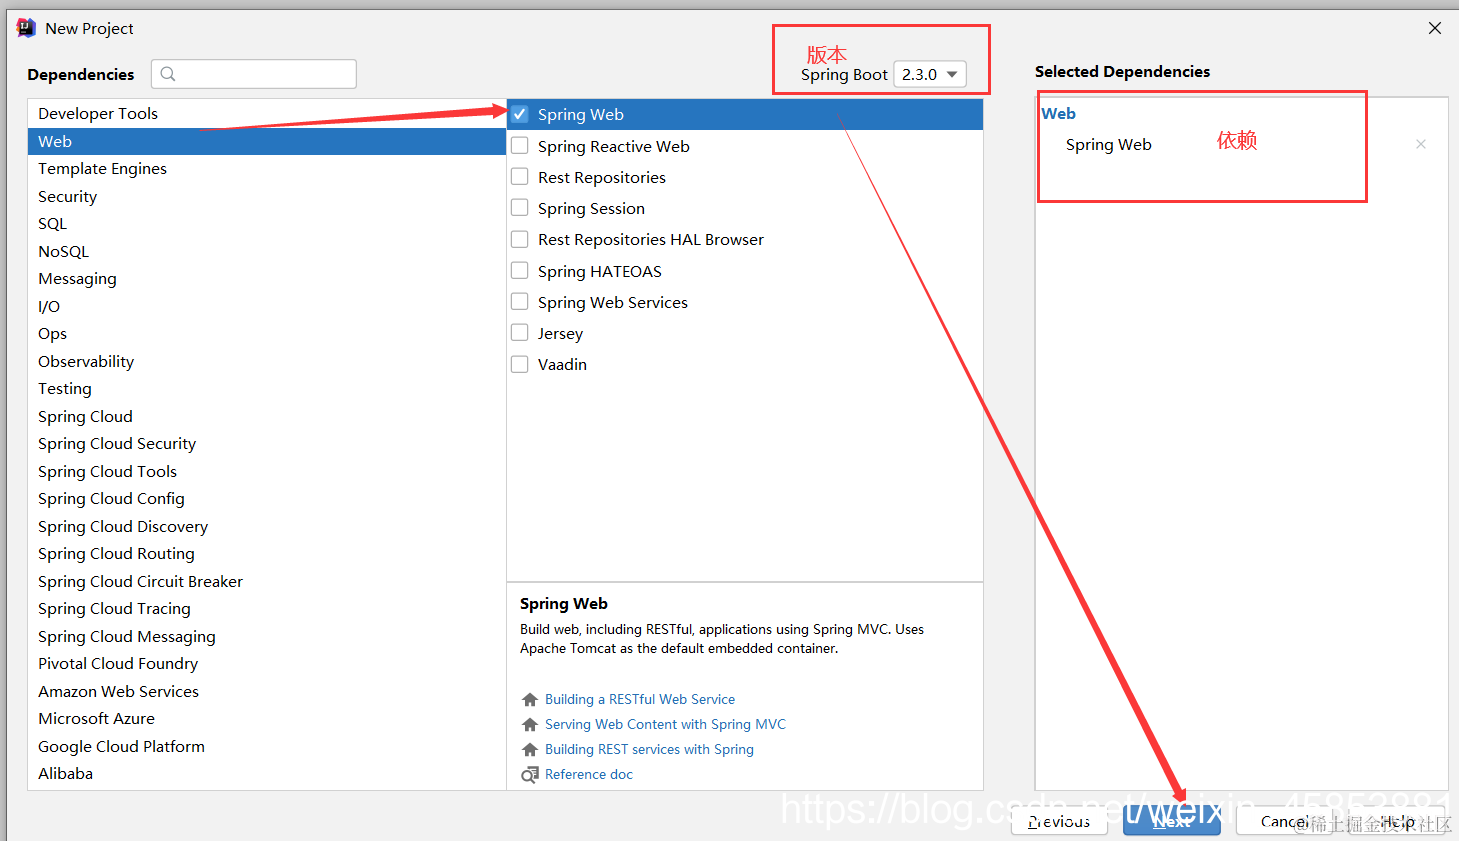Viewport: 1459px width, 841px height.
Task: Remove Spring Web from selected dependencies
Action: (1421, 144)
